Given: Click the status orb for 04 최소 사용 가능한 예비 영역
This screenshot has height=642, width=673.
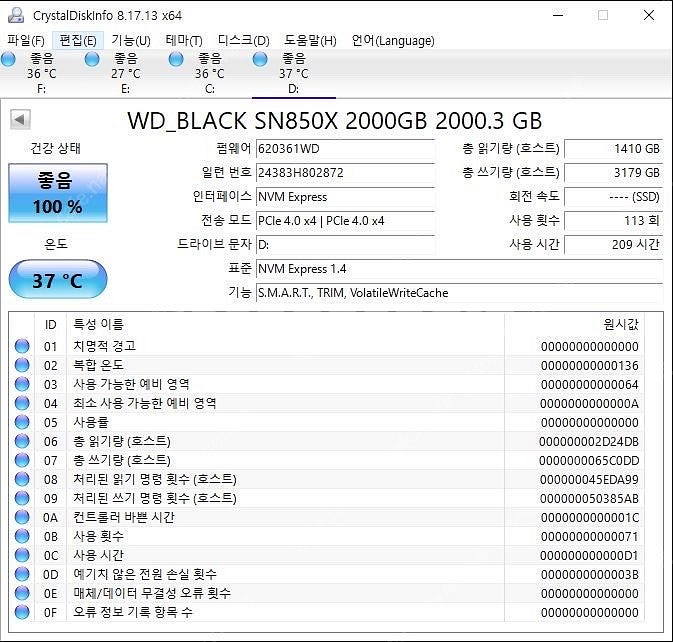Looking at the screenshot, I should pyautogui.click(x=22, y=403).
